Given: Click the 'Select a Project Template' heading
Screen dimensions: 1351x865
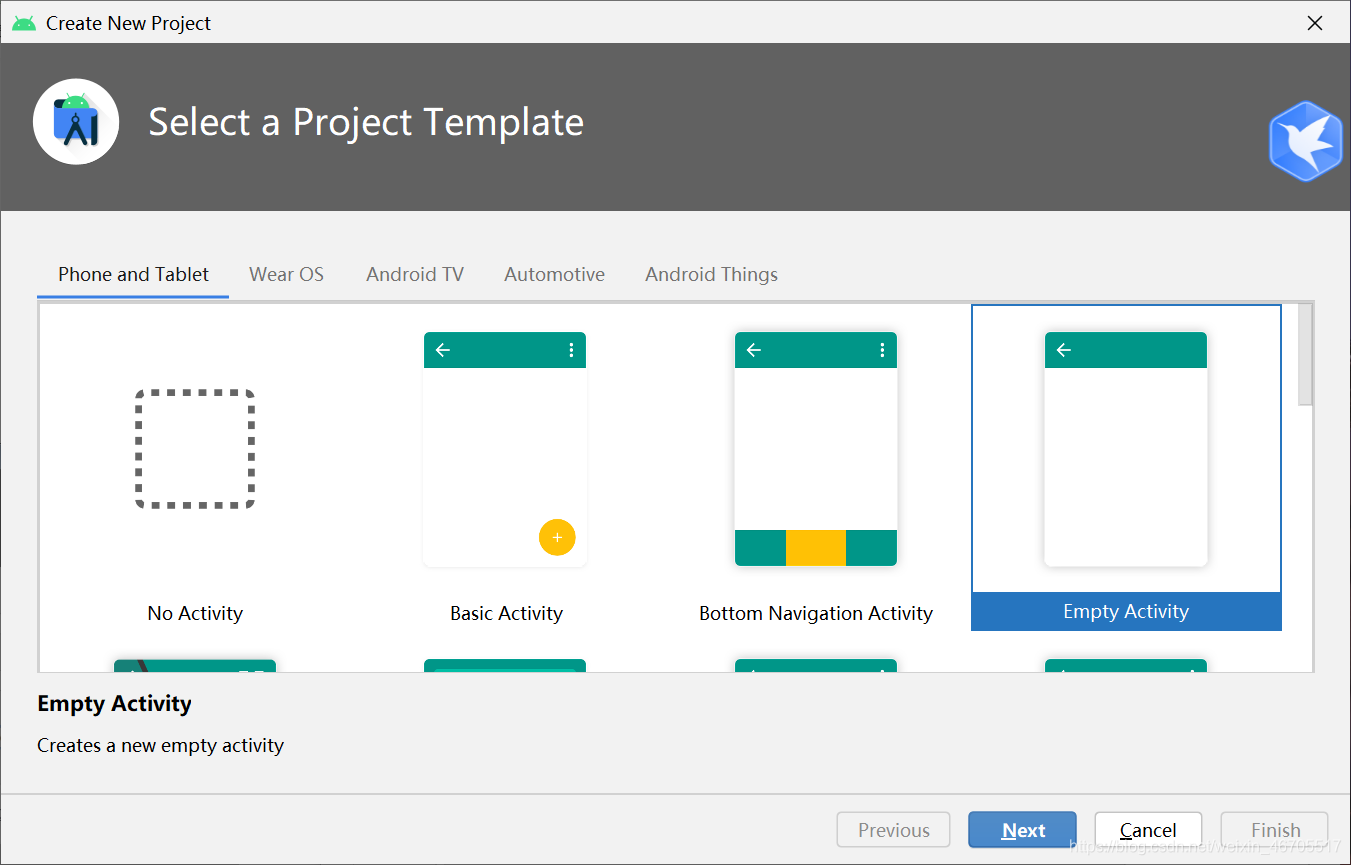Looking at the screenshot, I should 366,122.
